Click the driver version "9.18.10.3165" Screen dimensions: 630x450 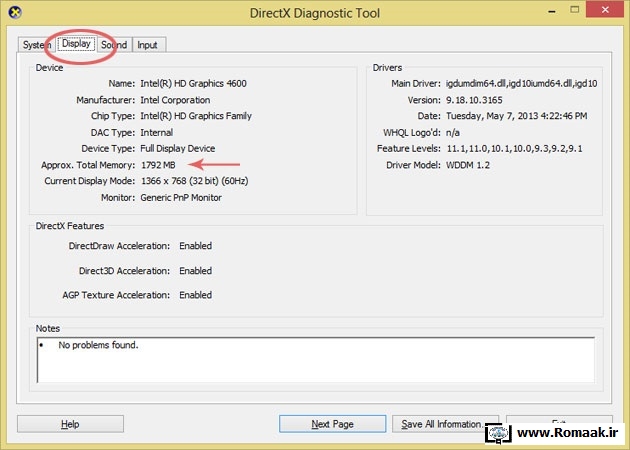474,100
